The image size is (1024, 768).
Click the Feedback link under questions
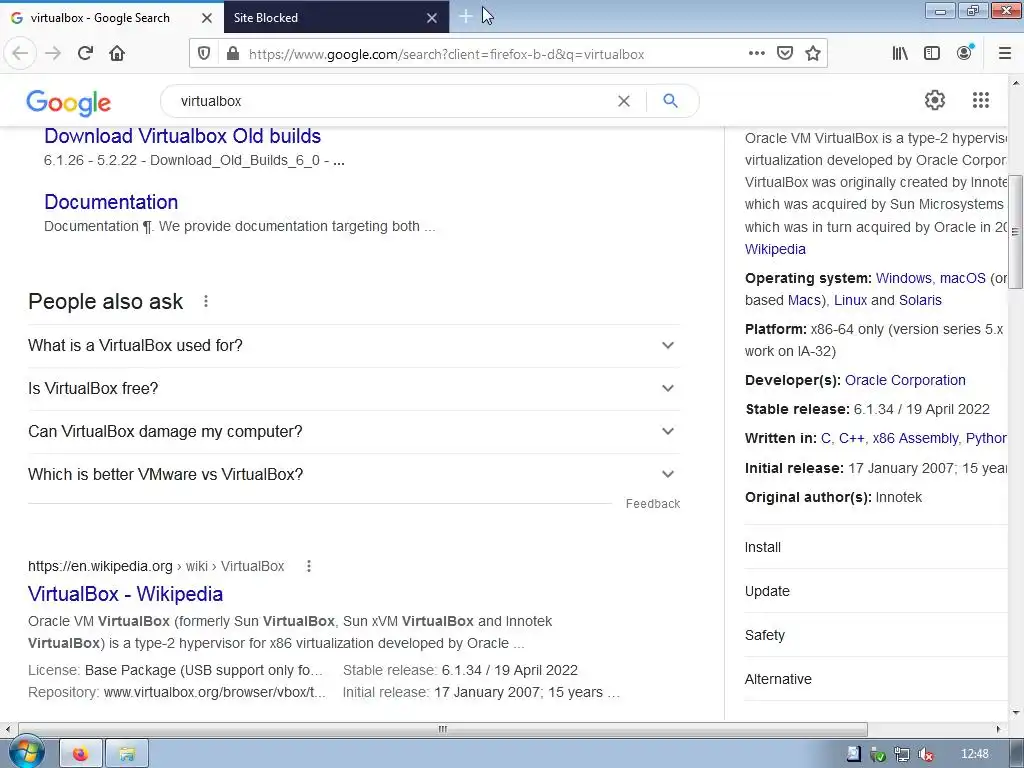coord(653,504)
